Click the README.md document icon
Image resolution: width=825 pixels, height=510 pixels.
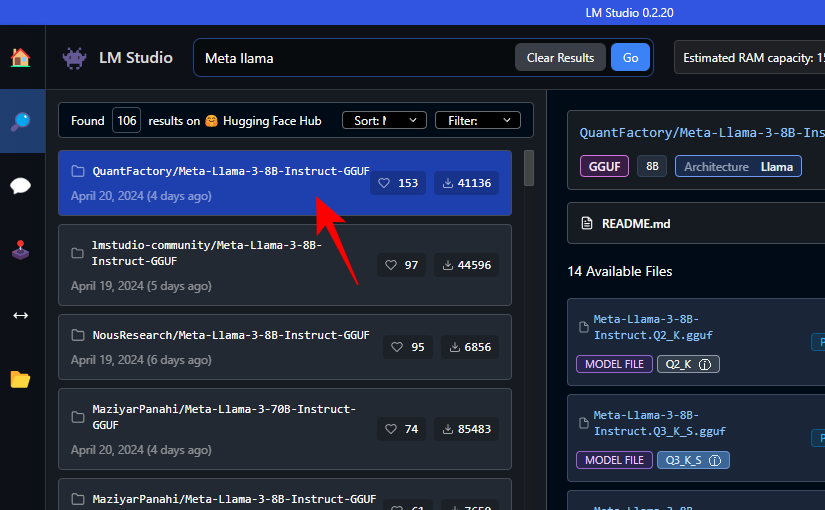click(x=587, y=223)
